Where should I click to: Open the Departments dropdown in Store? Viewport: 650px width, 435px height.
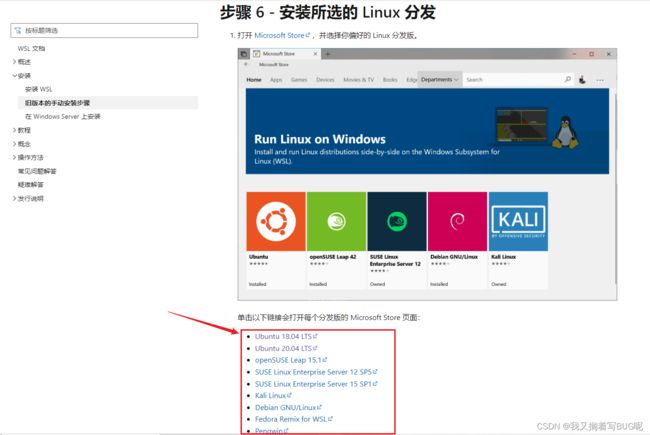click(439, 79)
